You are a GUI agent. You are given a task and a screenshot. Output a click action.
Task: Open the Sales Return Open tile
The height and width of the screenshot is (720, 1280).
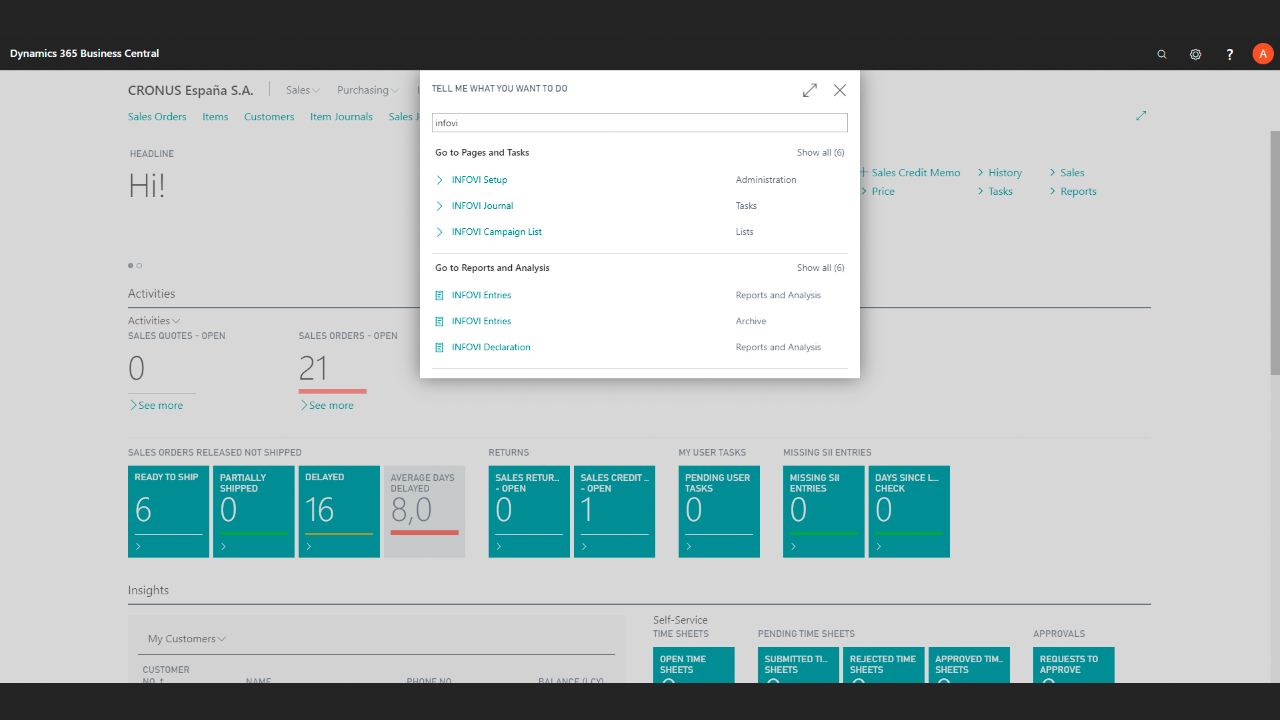coord(529,512)
